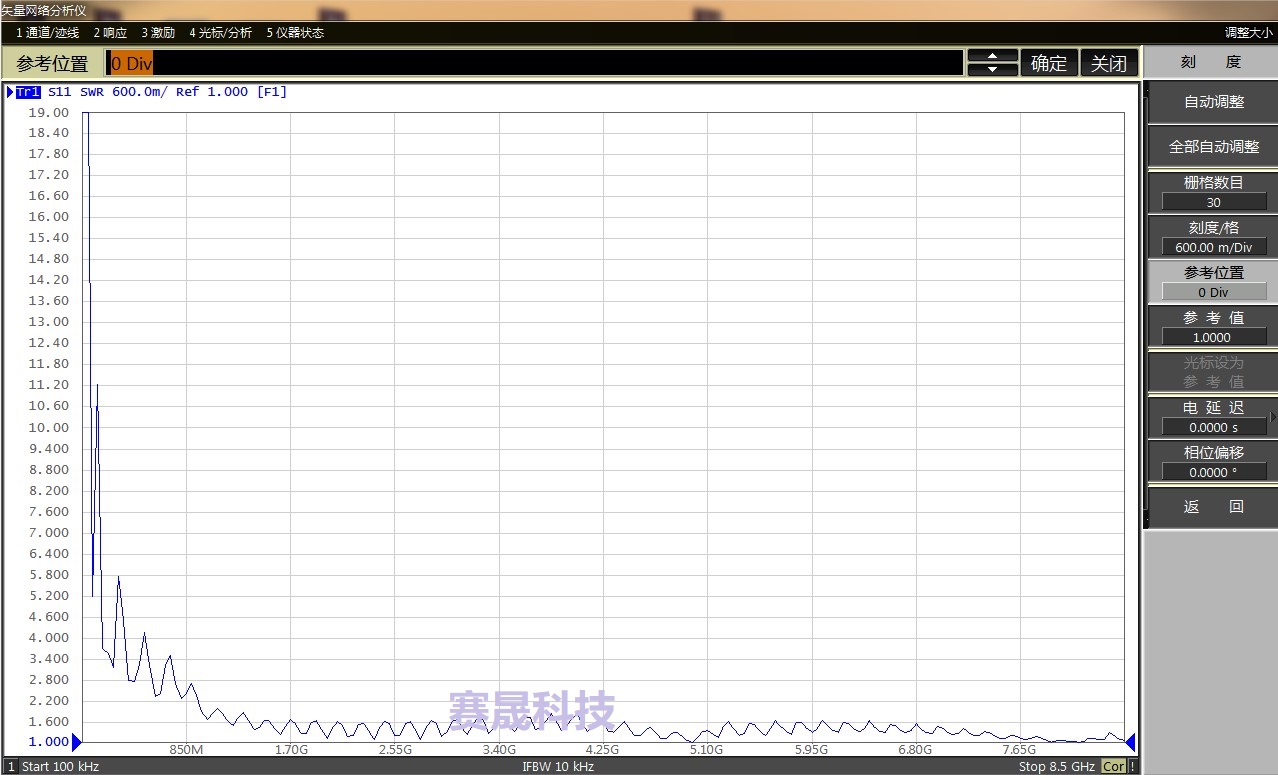Open the 刻度/格 600.00 m/Div setting
1278x775 pixels.
coord(1212,237)
